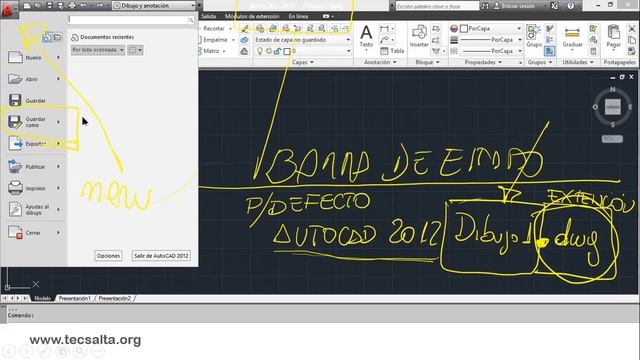Select Nuevo in the application menu
Screen dimensions: 640x360
point(34,57)
